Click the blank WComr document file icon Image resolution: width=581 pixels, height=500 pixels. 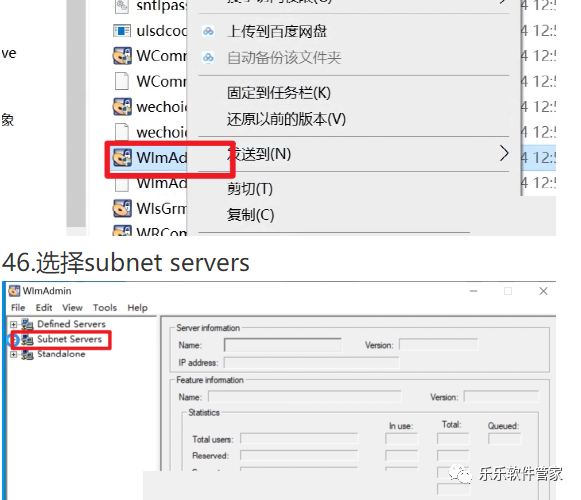tap(122, 81)
